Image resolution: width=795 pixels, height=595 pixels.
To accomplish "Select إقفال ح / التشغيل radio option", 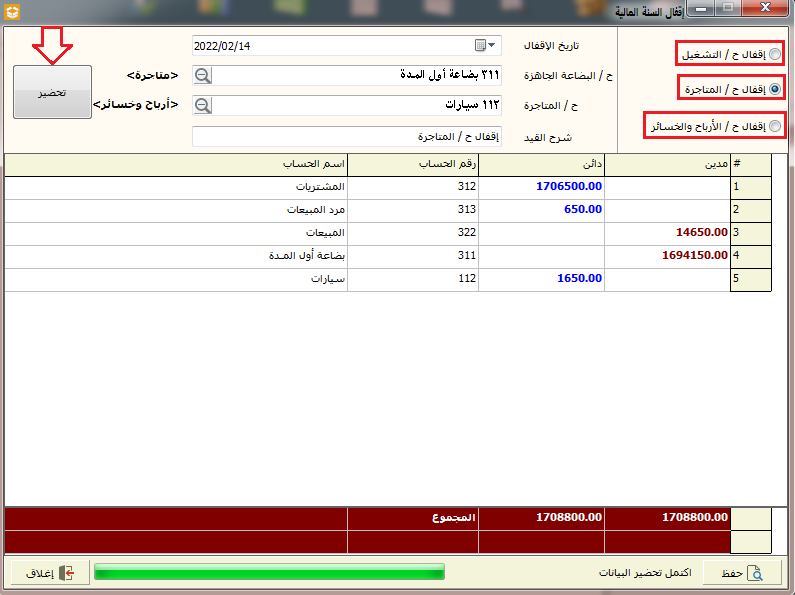I will pos(775,53).
